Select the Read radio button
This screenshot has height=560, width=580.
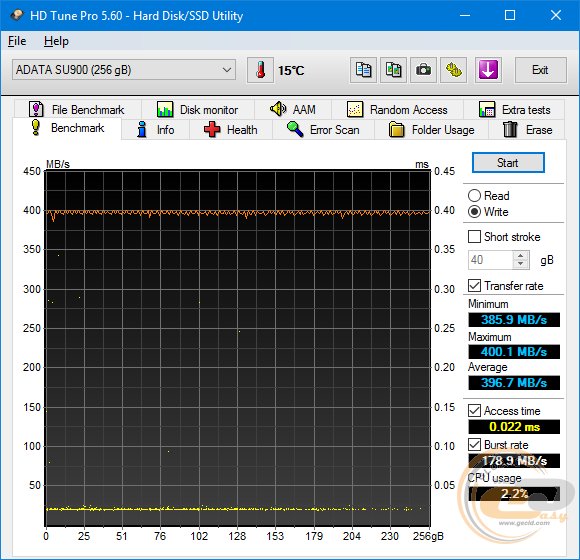[x=474, y=196]
